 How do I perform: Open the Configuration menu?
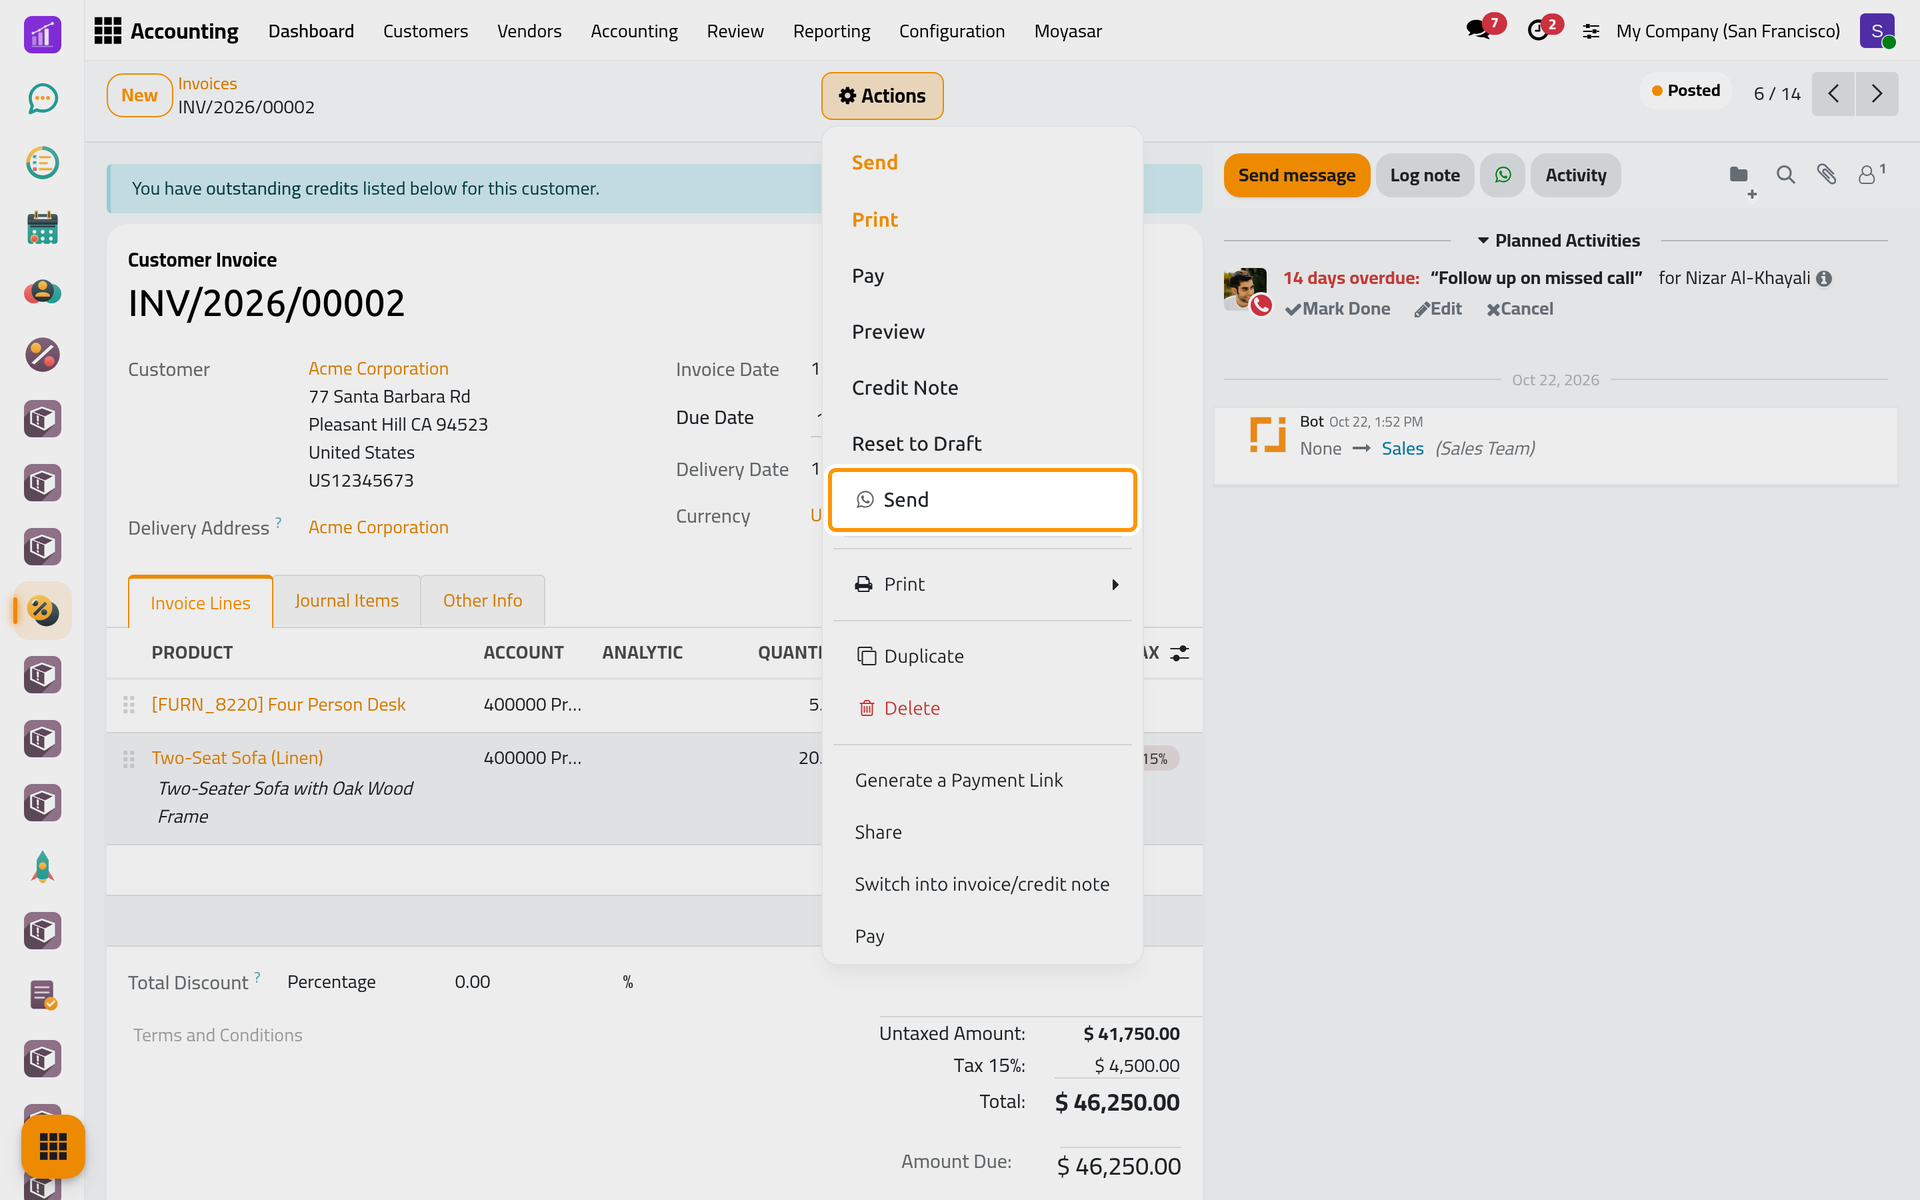(952, 31)
